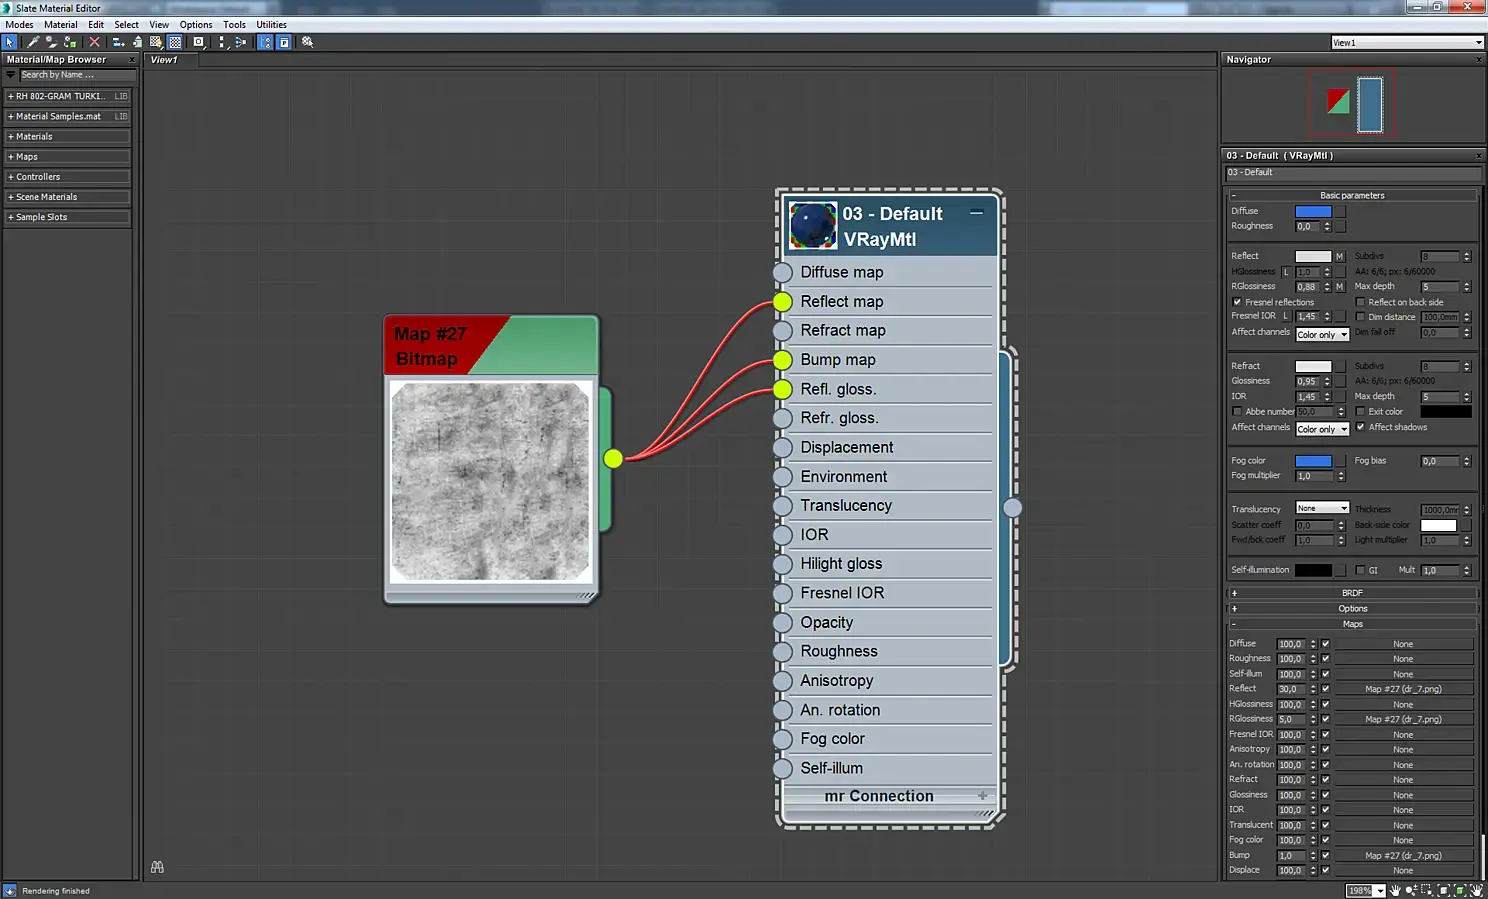Expand the Scene Materials group
This screenshot has width=1488, height=899.
click(67, 197)
